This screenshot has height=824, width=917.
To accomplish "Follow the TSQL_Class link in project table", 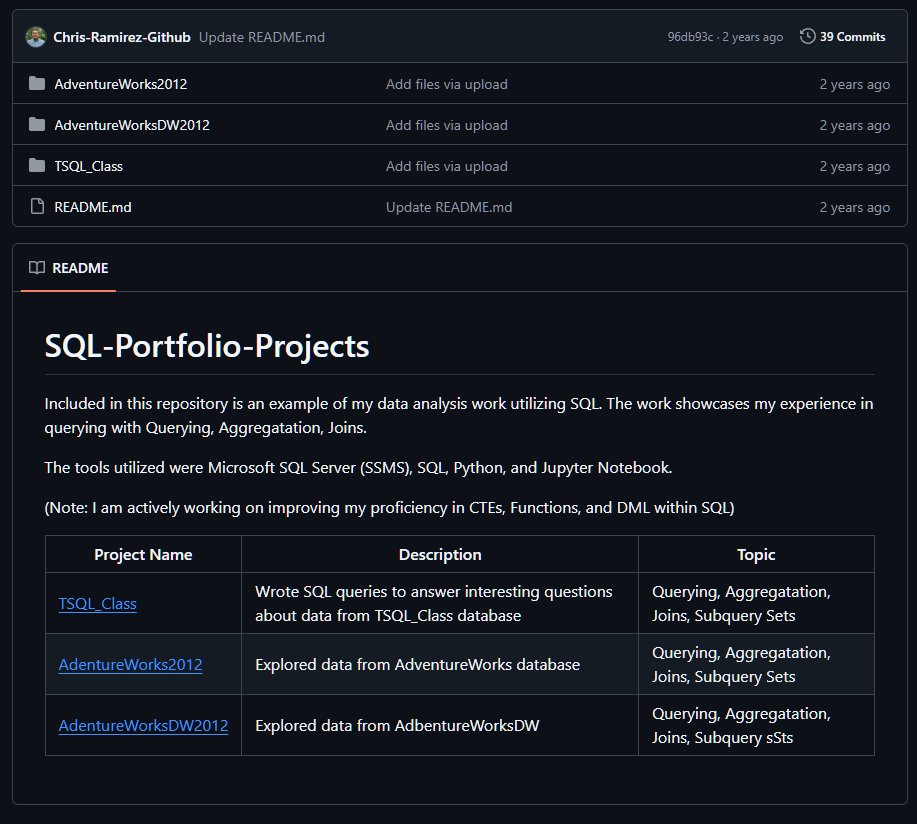I will point(98,604).
